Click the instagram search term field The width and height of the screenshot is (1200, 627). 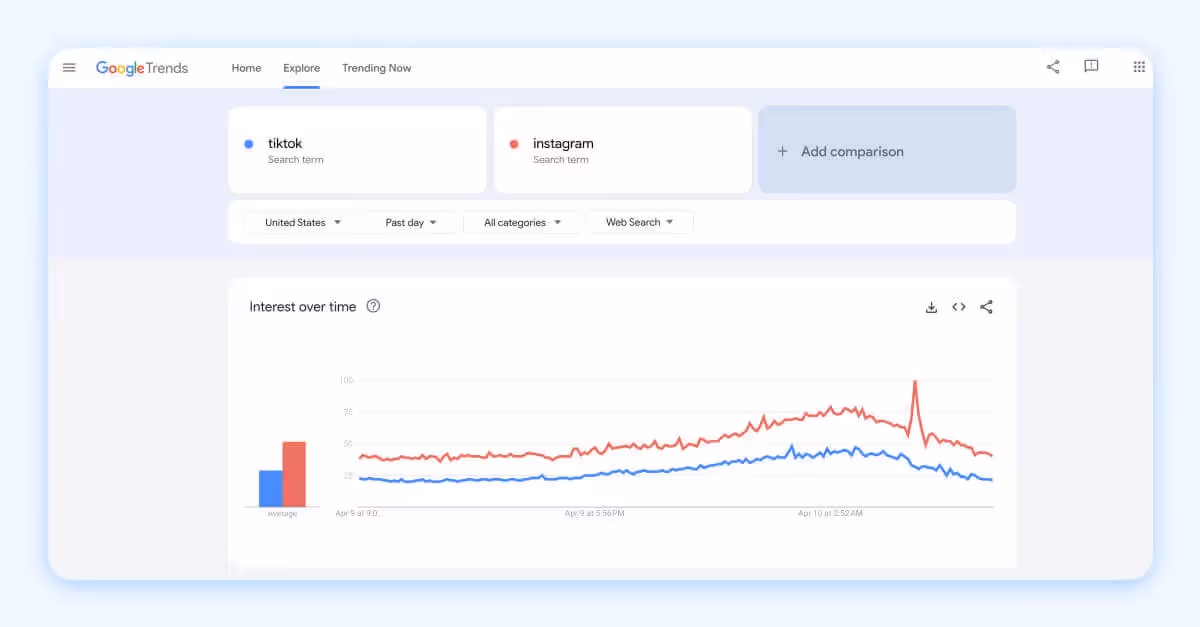tap(622, 150)
